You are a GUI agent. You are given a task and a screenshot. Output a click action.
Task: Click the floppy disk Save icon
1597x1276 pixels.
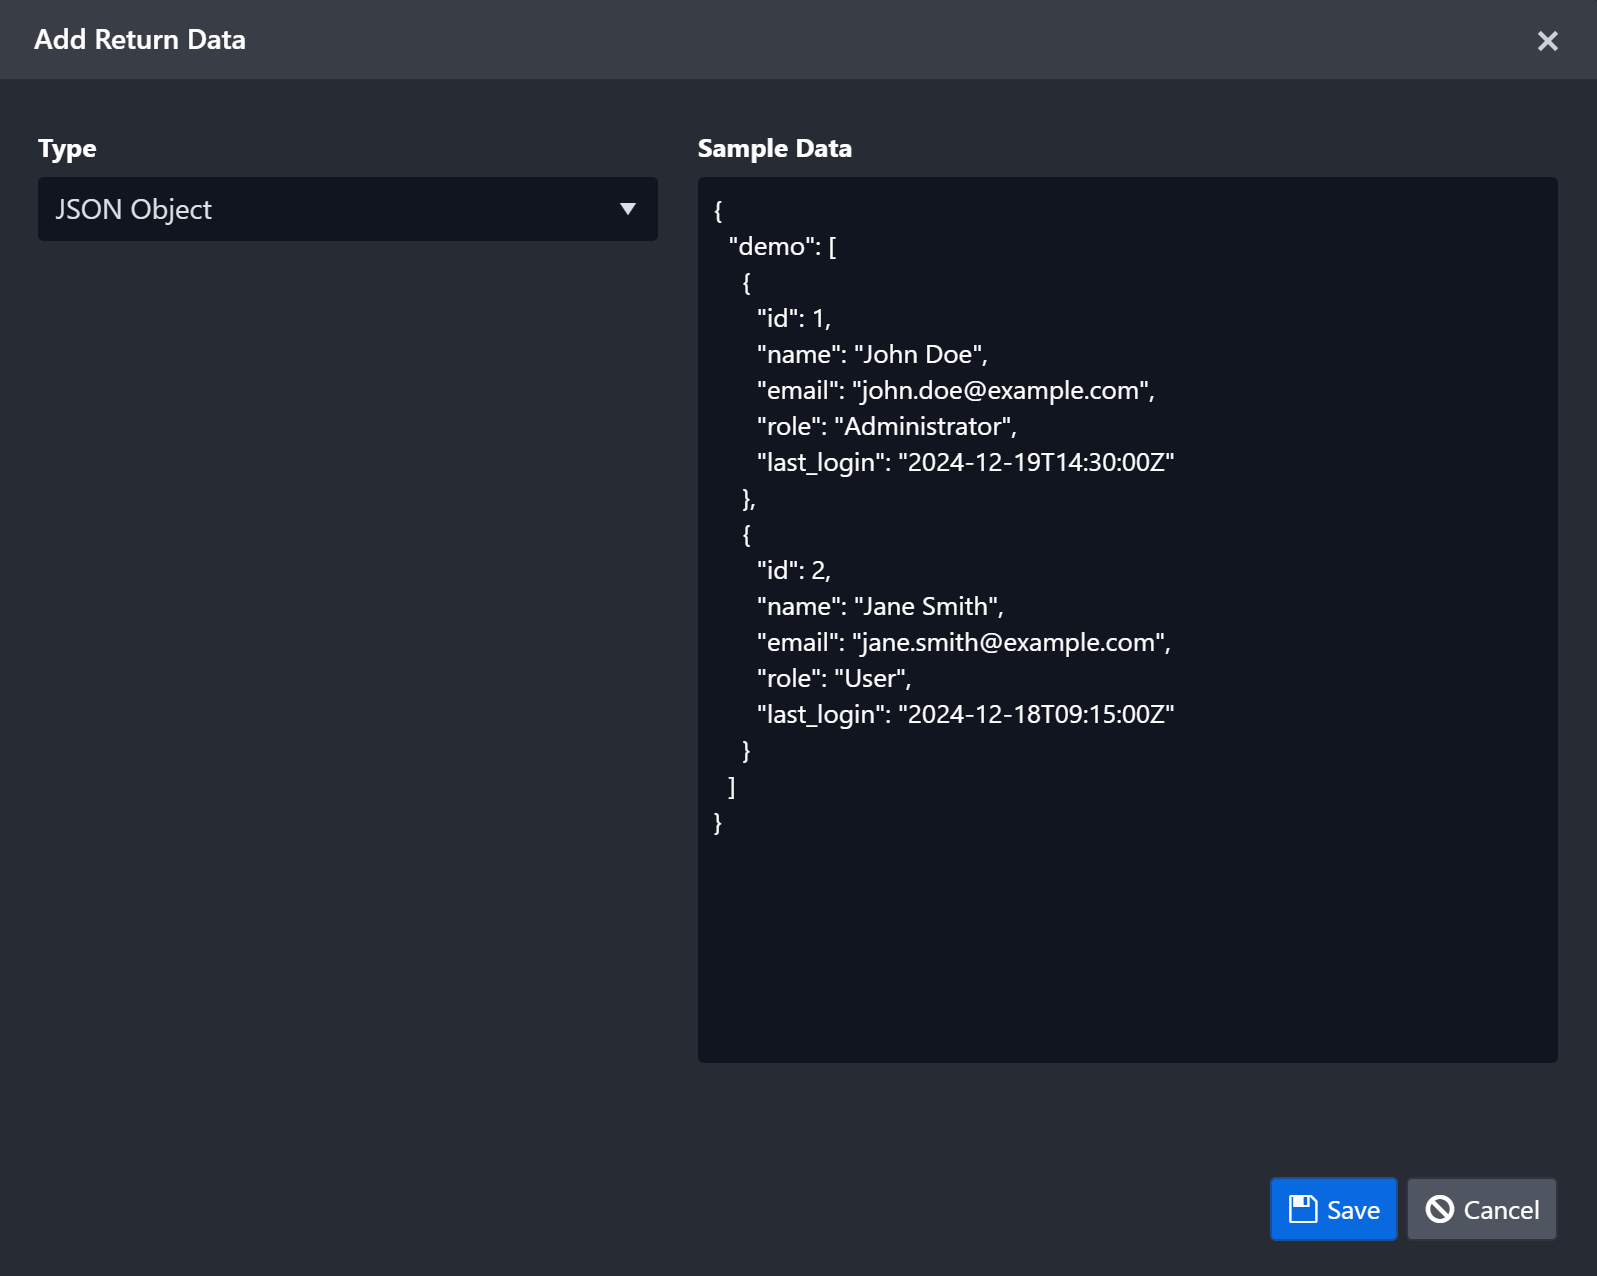point(1302,1209)
